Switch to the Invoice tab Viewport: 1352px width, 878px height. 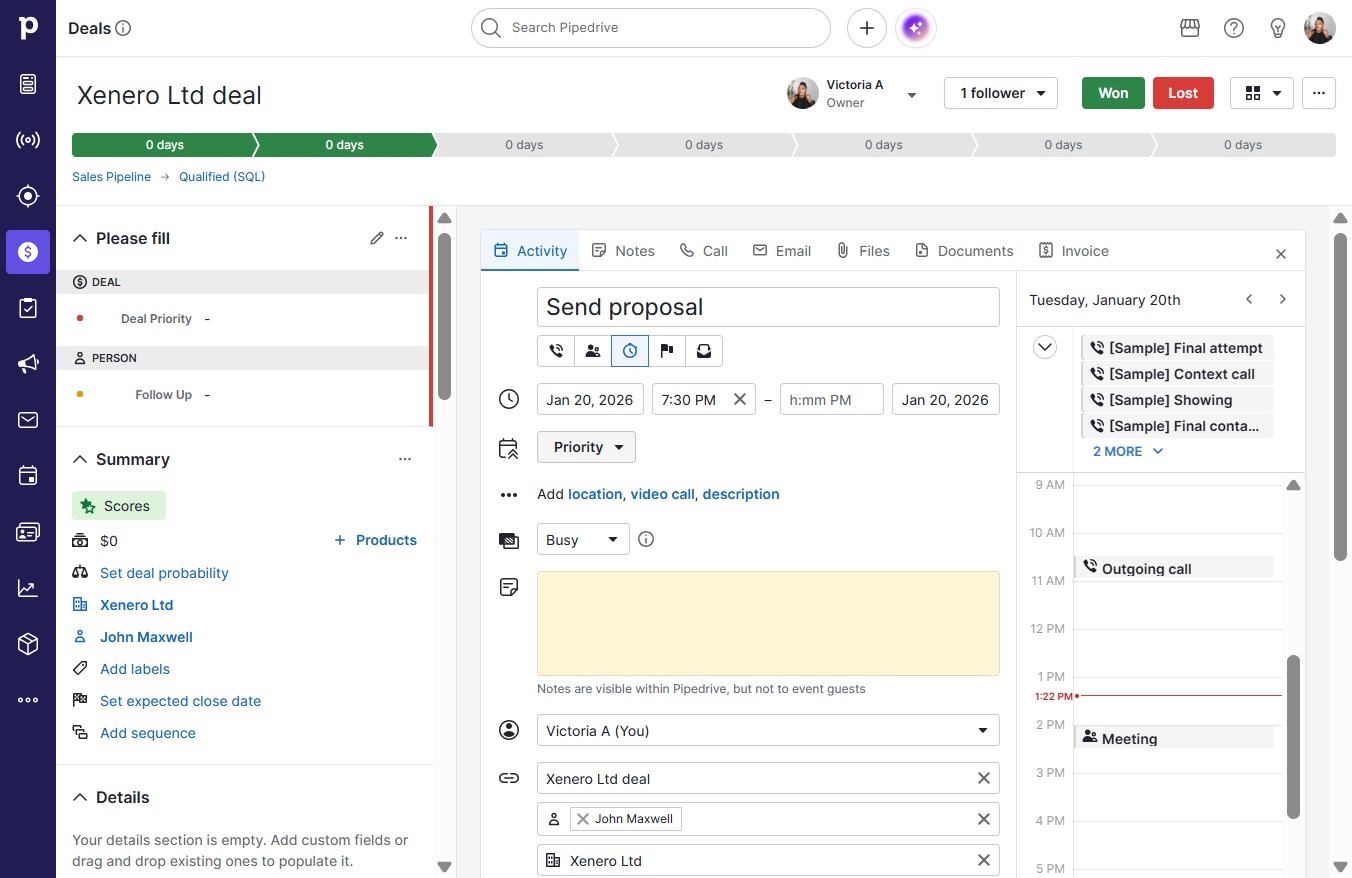(x=1074, y=251)
